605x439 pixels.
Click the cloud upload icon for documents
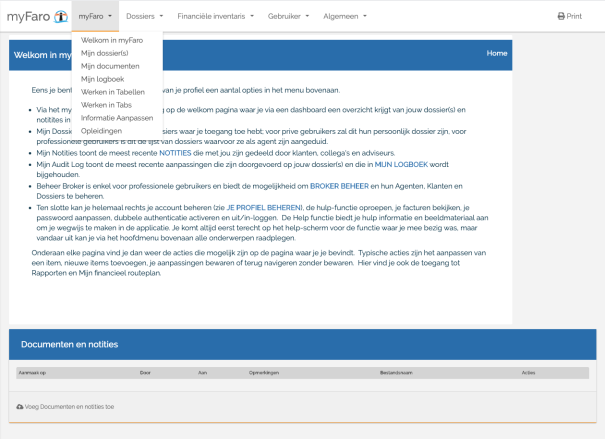[20, 407]
